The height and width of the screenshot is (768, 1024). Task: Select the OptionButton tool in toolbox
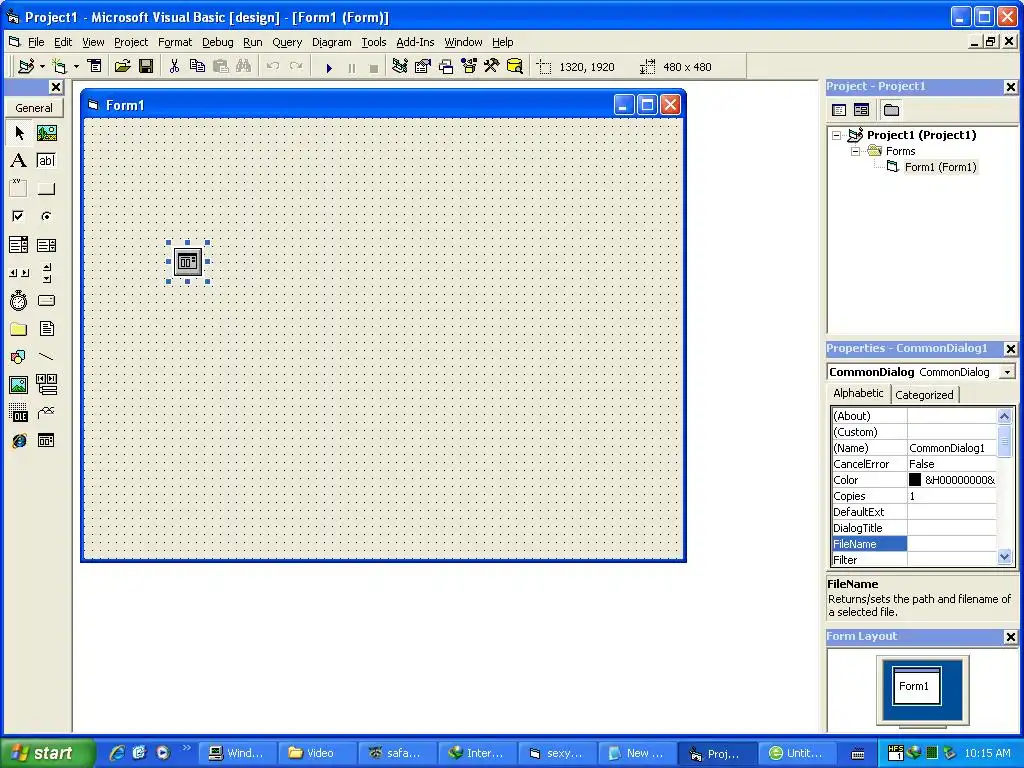point(46,216)
